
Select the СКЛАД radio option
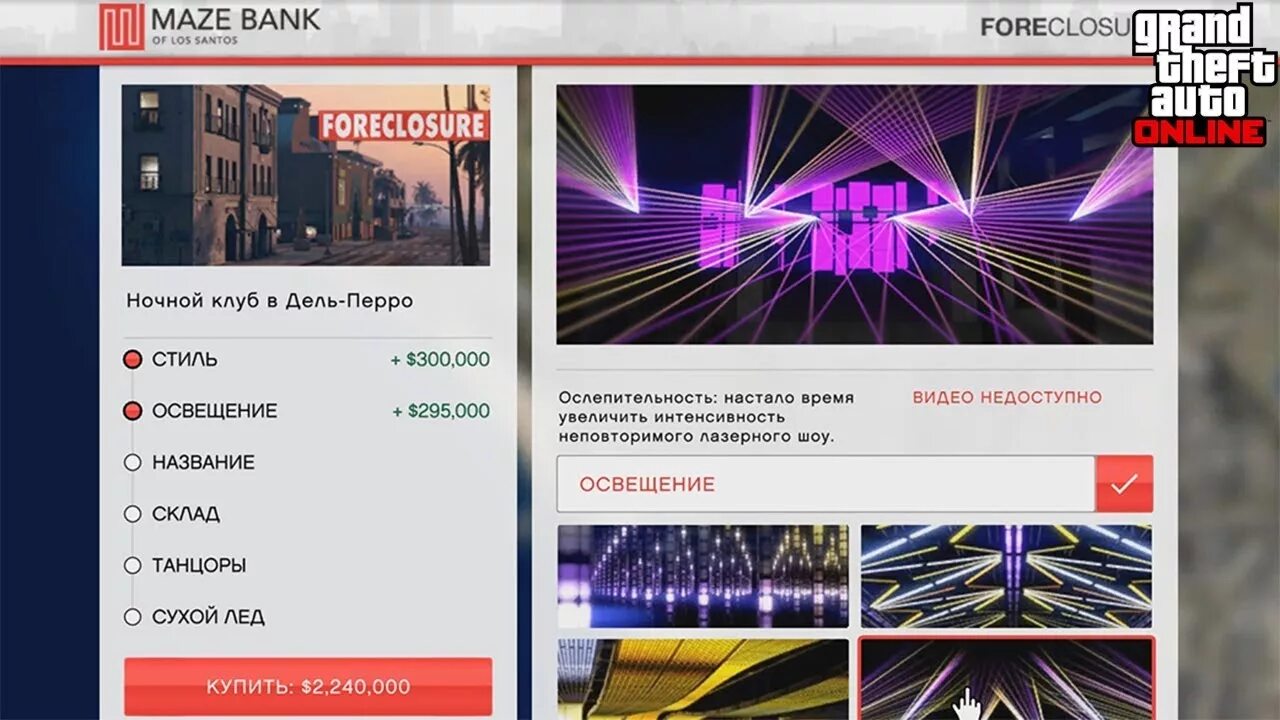pos(132,514)
